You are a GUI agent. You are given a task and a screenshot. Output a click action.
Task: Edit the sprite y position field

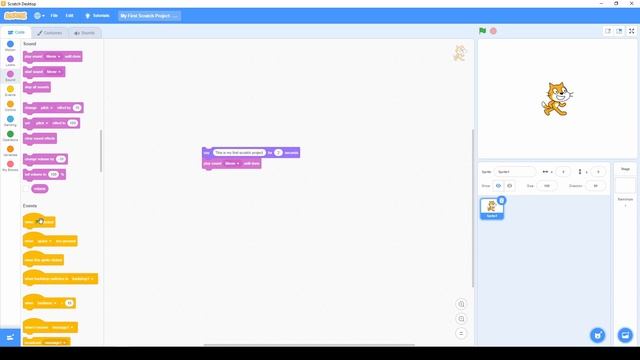point(598,172)
